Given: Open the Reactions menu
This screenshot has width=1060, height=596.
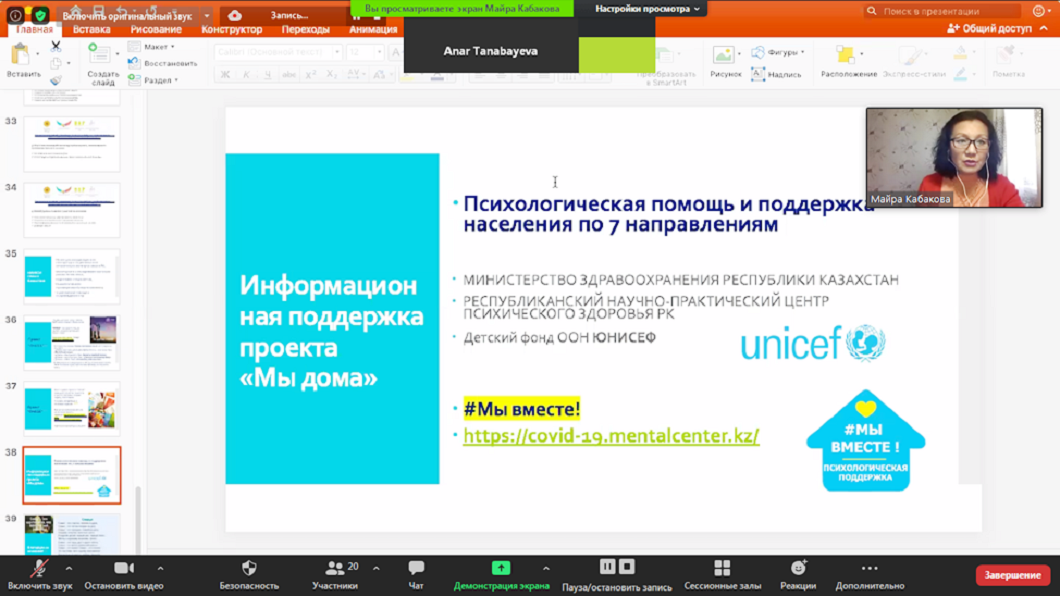Looking at the screenshot, I should 798,568.
